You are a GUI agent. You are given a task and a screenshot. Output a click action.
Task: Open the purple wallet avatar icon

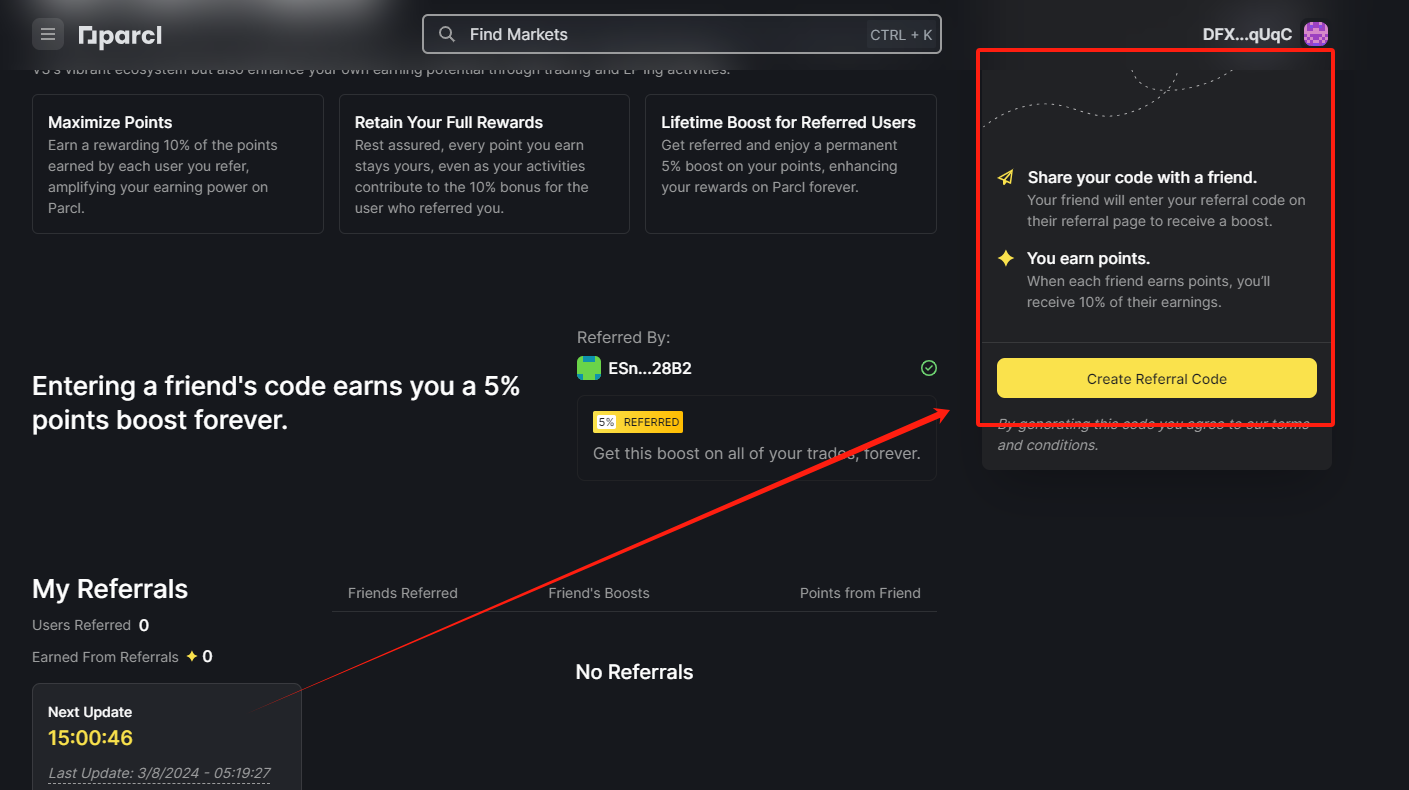pyautogui.click(x=1316, y=34)
